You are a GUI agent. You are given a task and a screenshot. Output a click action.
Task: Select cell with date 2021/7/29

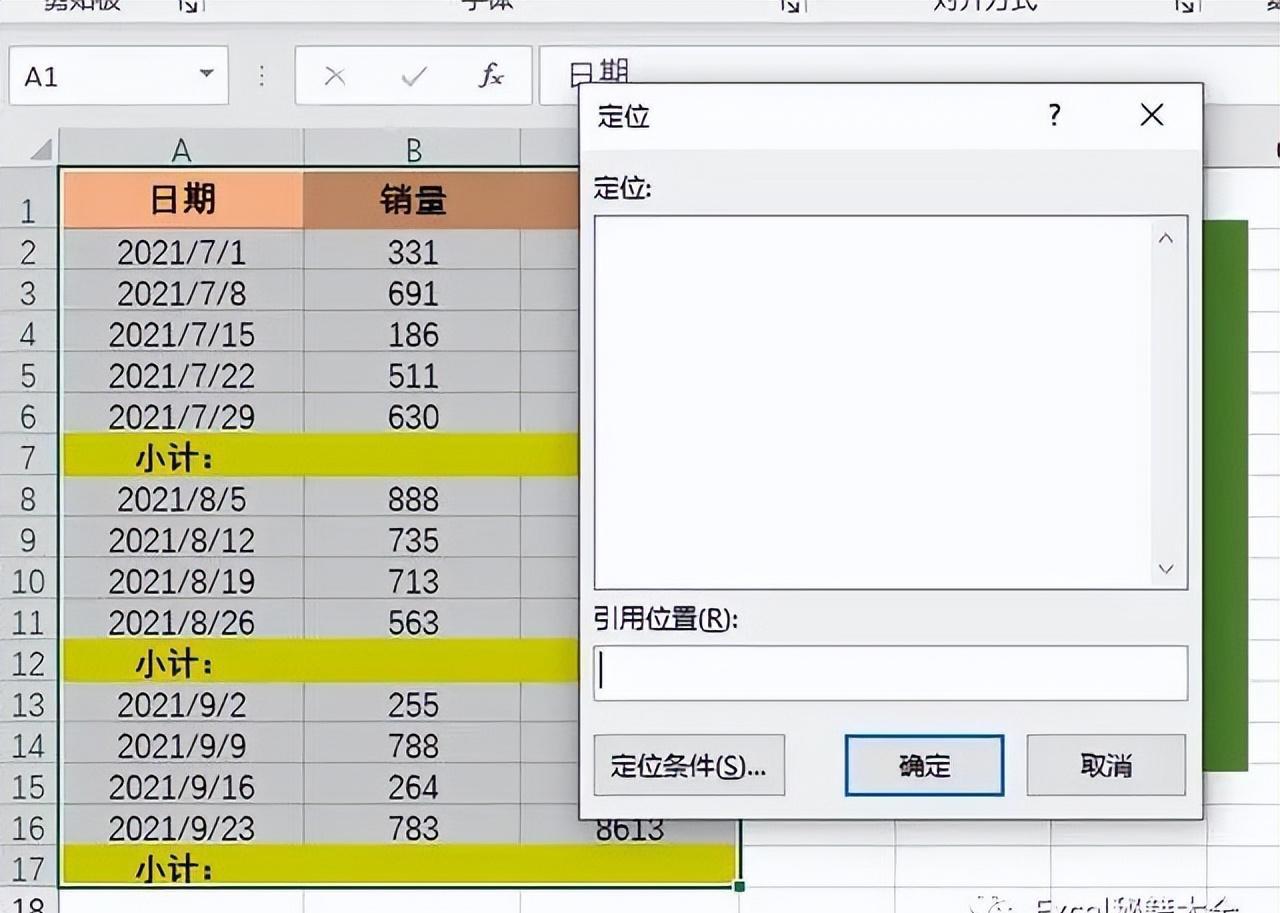point(182,416)
